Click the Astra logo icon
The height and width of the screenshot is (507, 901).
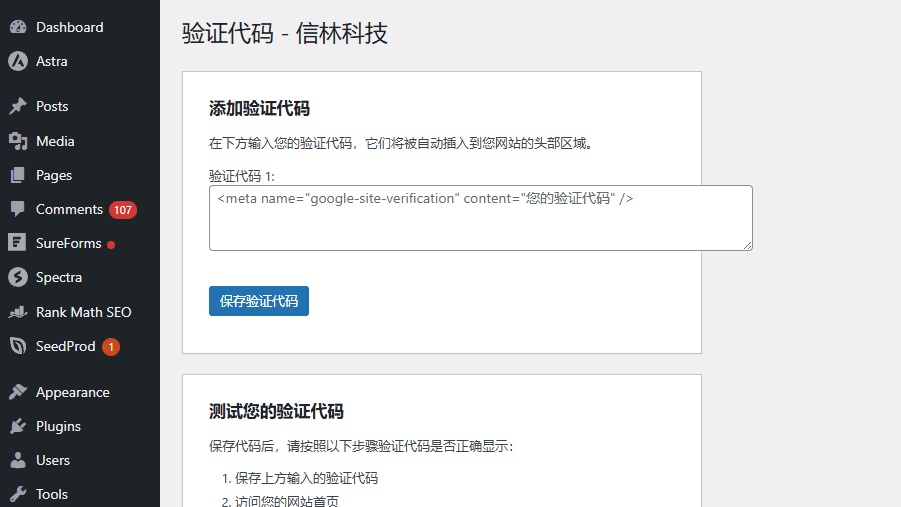click(18, 61)
